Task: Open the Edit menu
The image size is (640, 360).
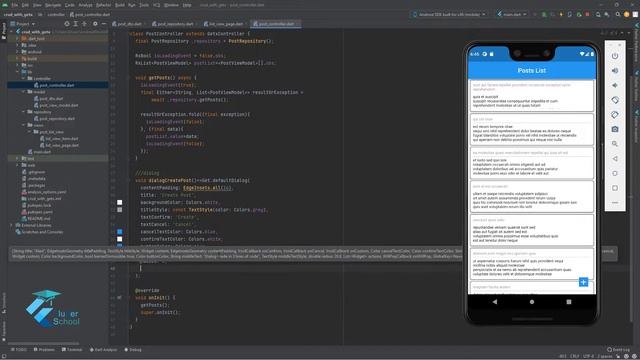Action: tap(25, 5)
